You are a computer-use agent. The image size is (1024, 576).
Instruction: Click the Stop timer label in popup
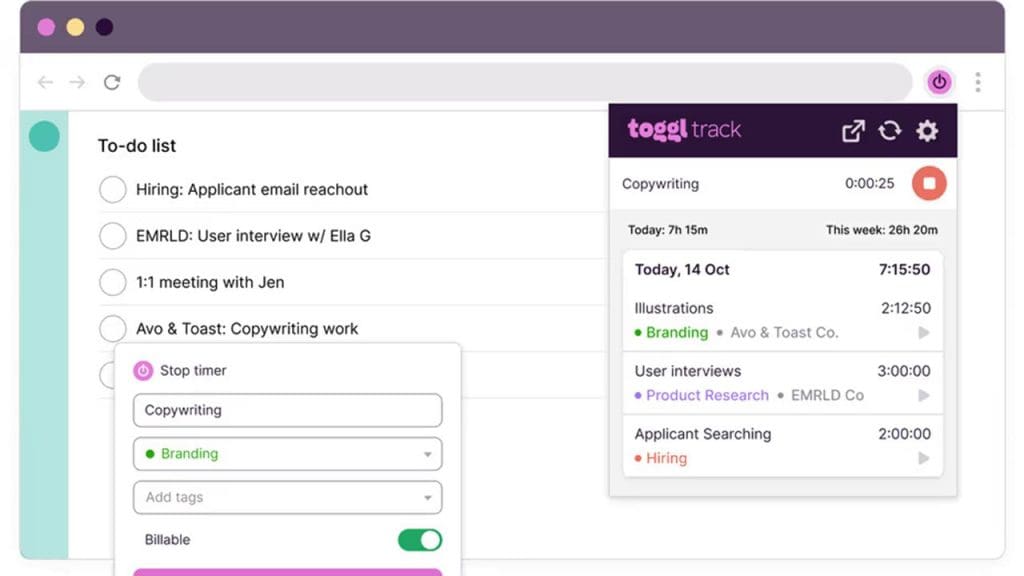pos(192,370)
